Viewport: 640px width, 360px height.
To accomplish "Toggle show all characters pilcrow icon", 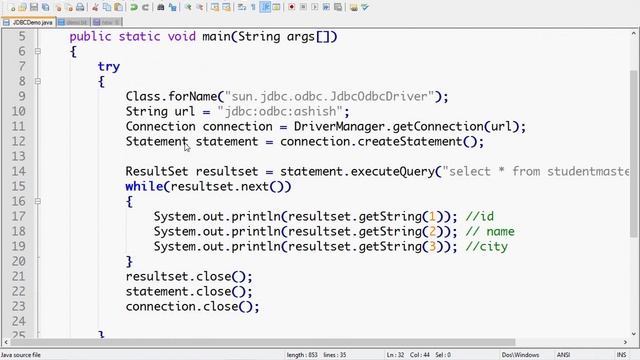I will 253,7.
